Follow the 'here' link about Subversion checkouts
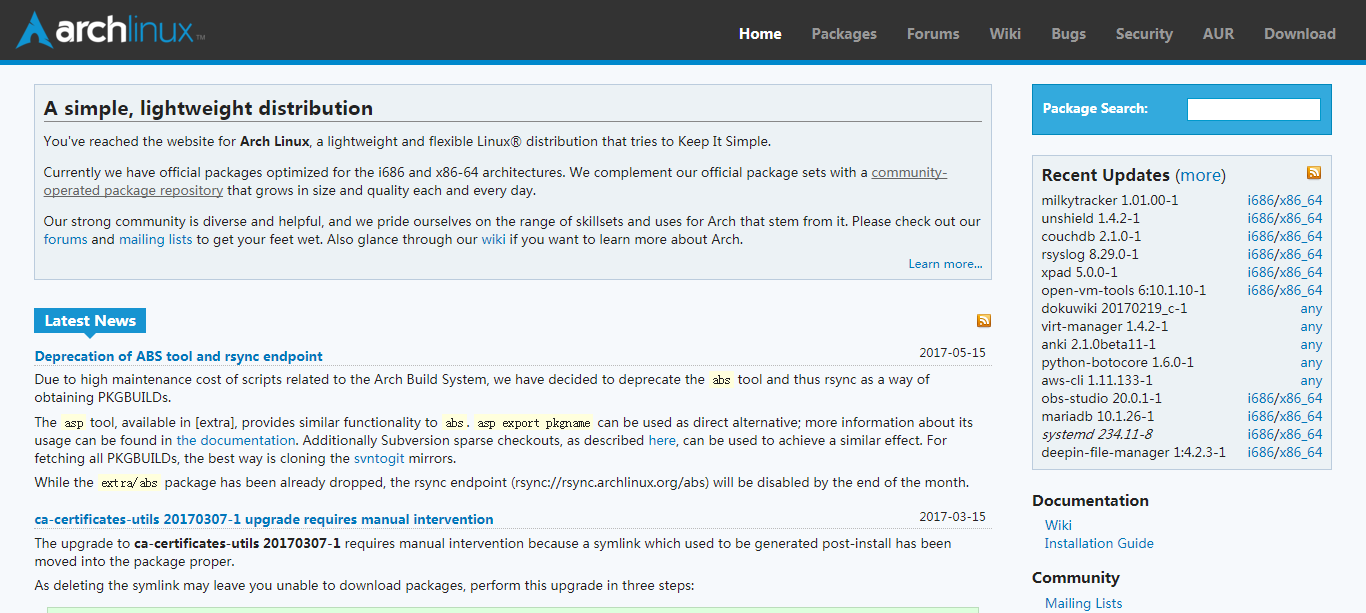The width and height of the screenshot is (1366, 613). point(662,440)
